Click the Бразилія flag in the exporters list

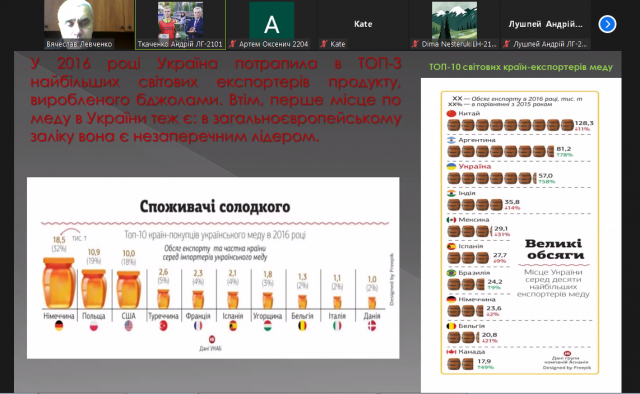click(x=451, y=273)
